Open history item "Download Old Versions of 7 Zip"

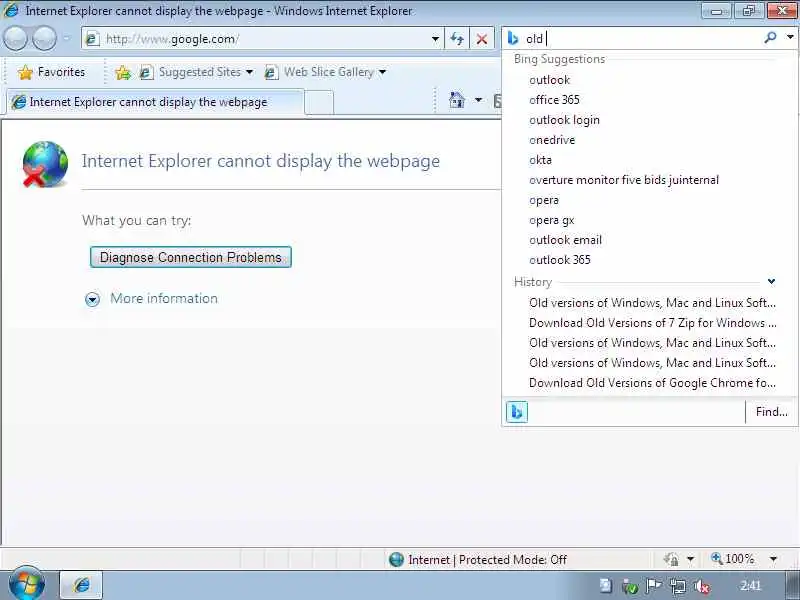pyautogui.click(x=653, y=323)
